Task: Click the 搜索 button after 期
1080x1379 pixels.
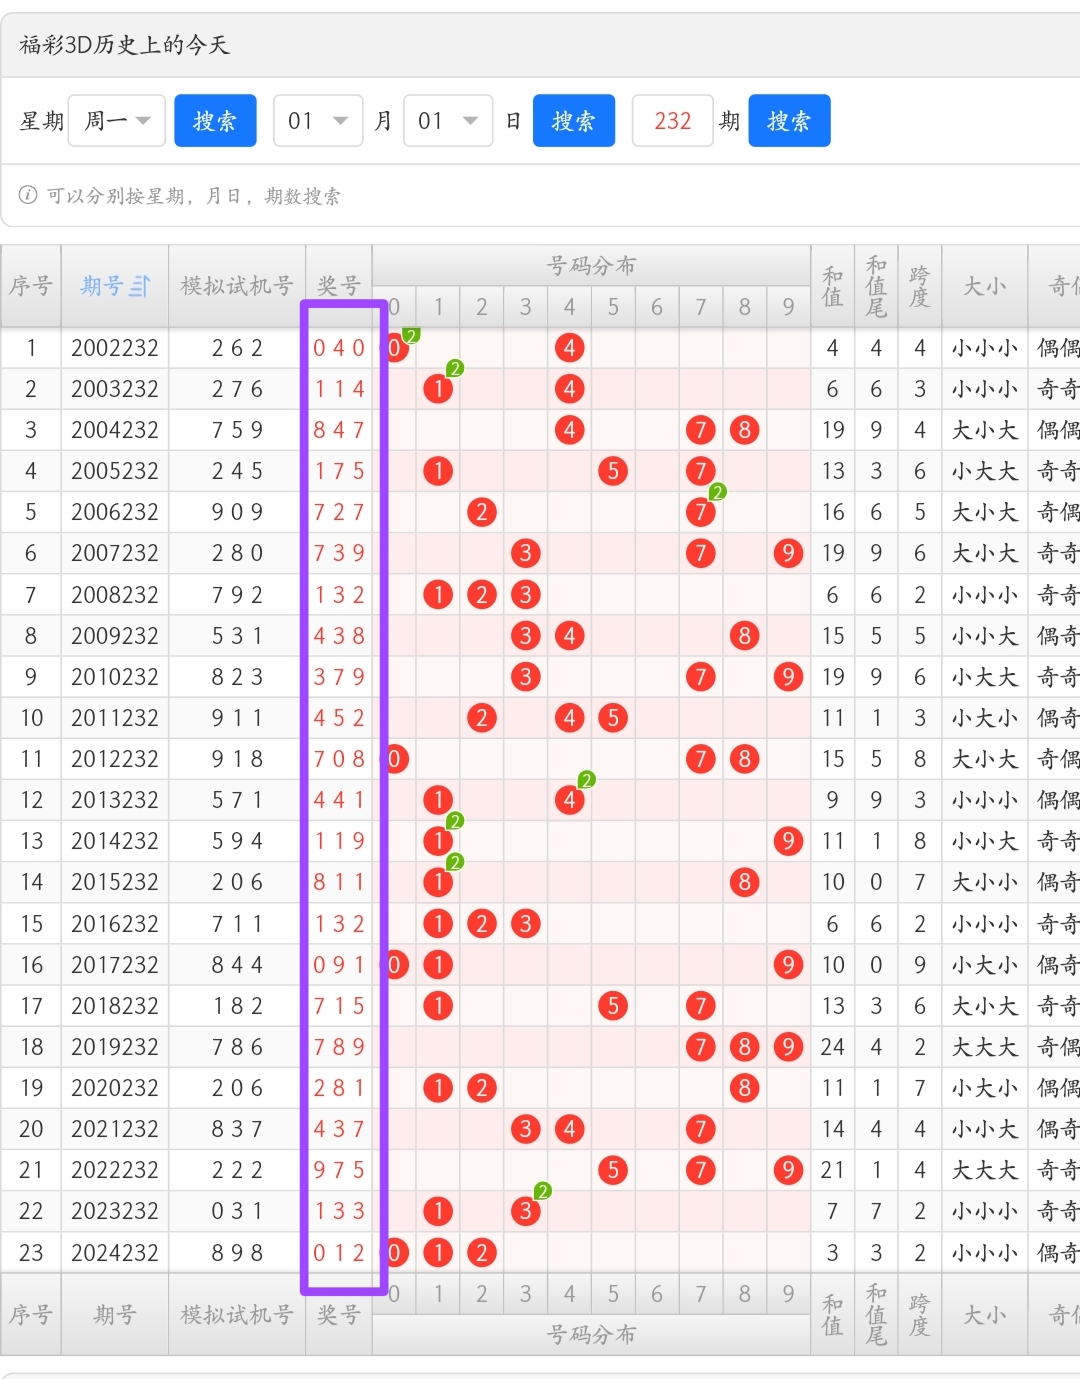Action: pyautogui.click(x=789, y=121)
